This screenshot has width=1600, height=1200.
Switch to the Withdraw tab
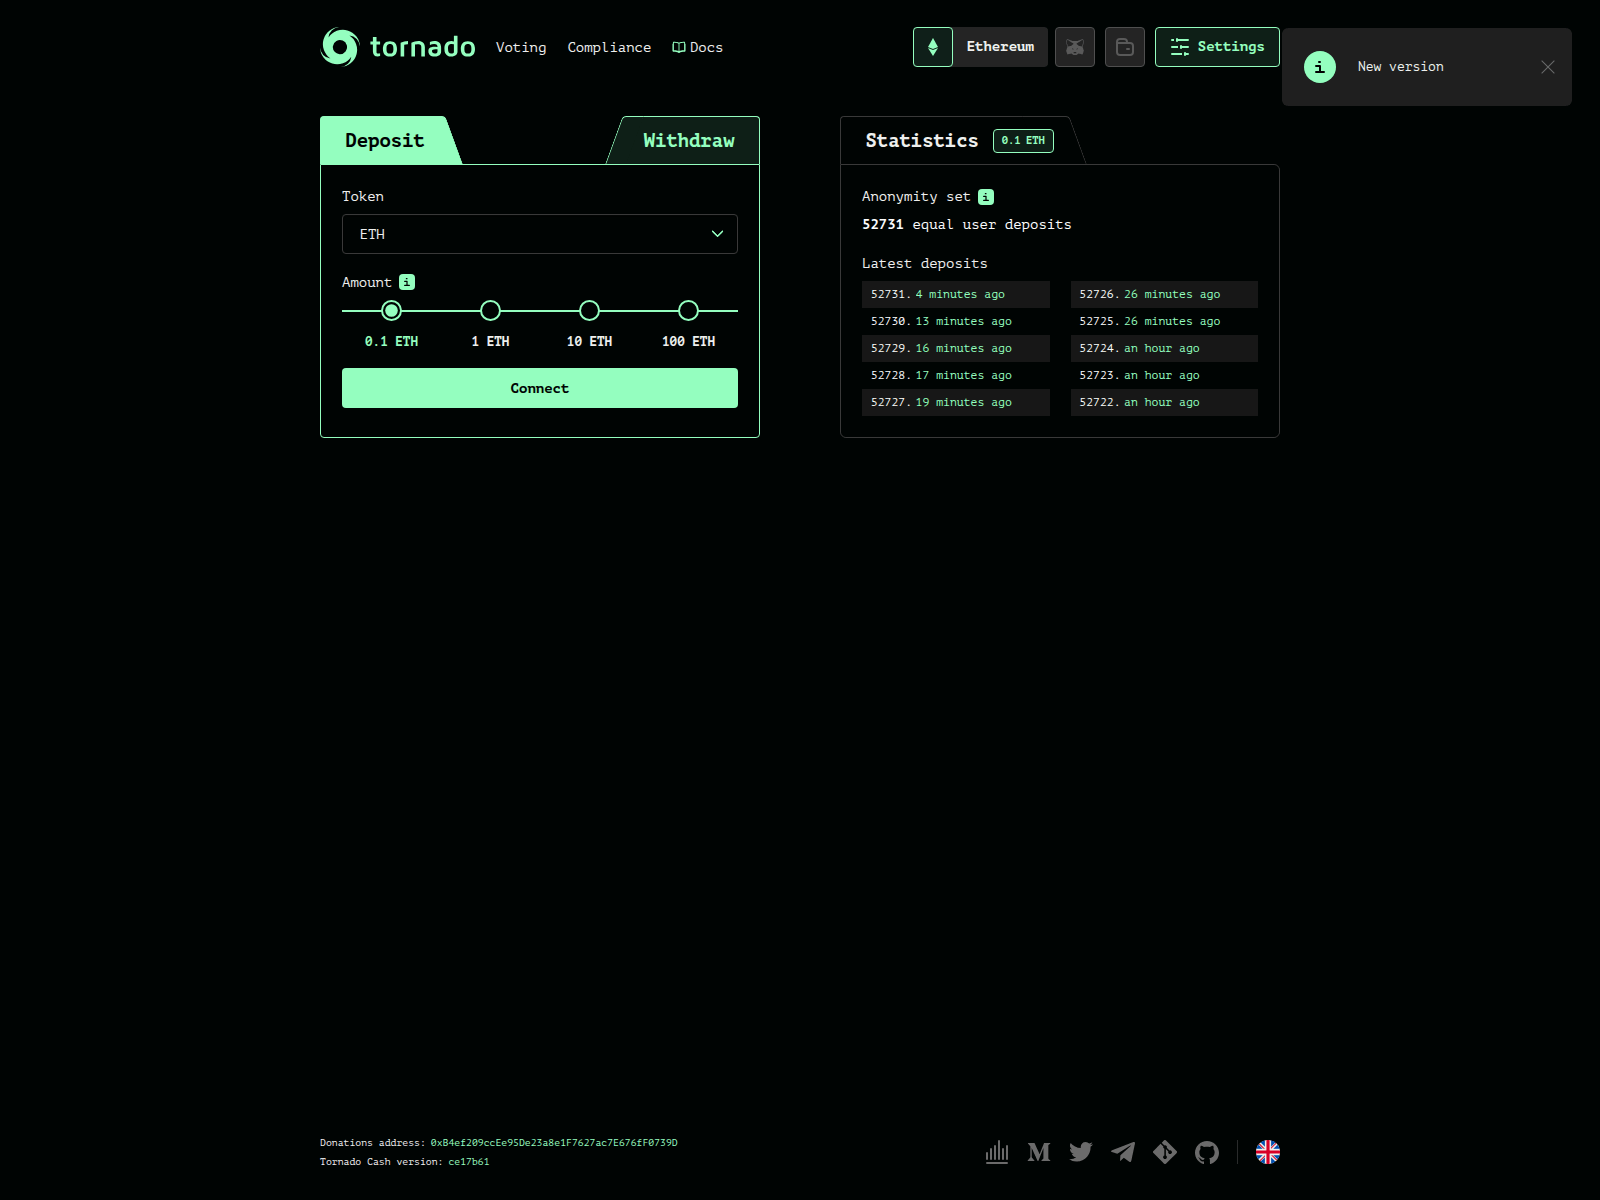pos(687,140)
